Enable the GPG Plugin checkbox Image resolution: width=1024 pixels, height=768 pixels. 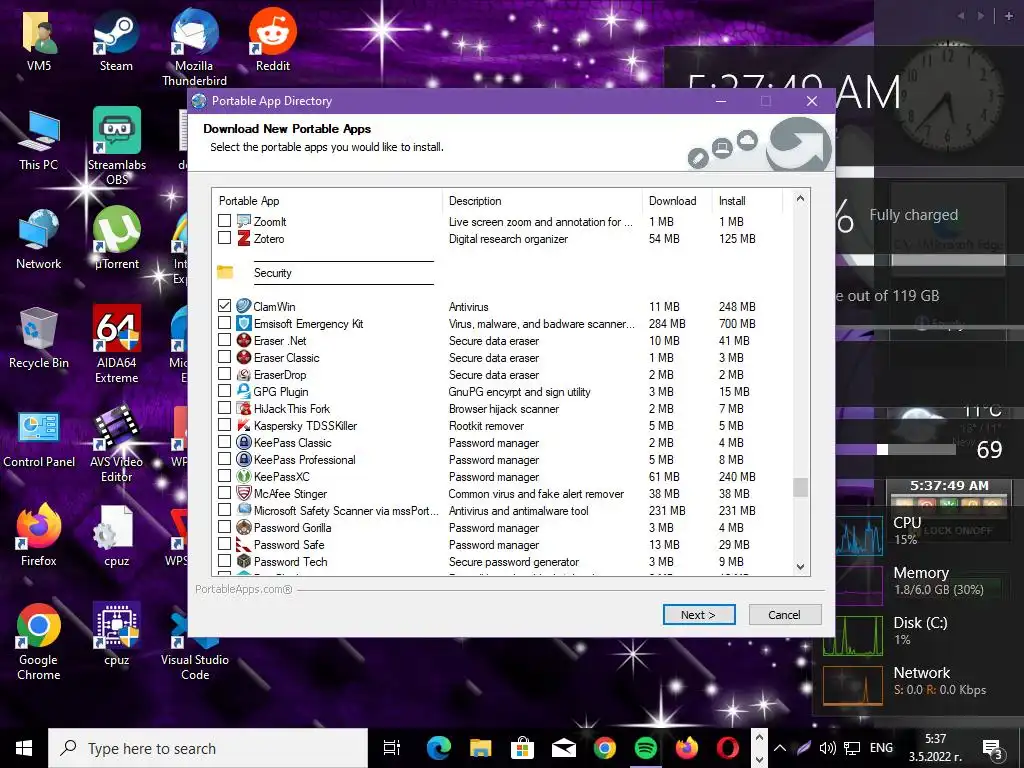(x=225, y=391)
